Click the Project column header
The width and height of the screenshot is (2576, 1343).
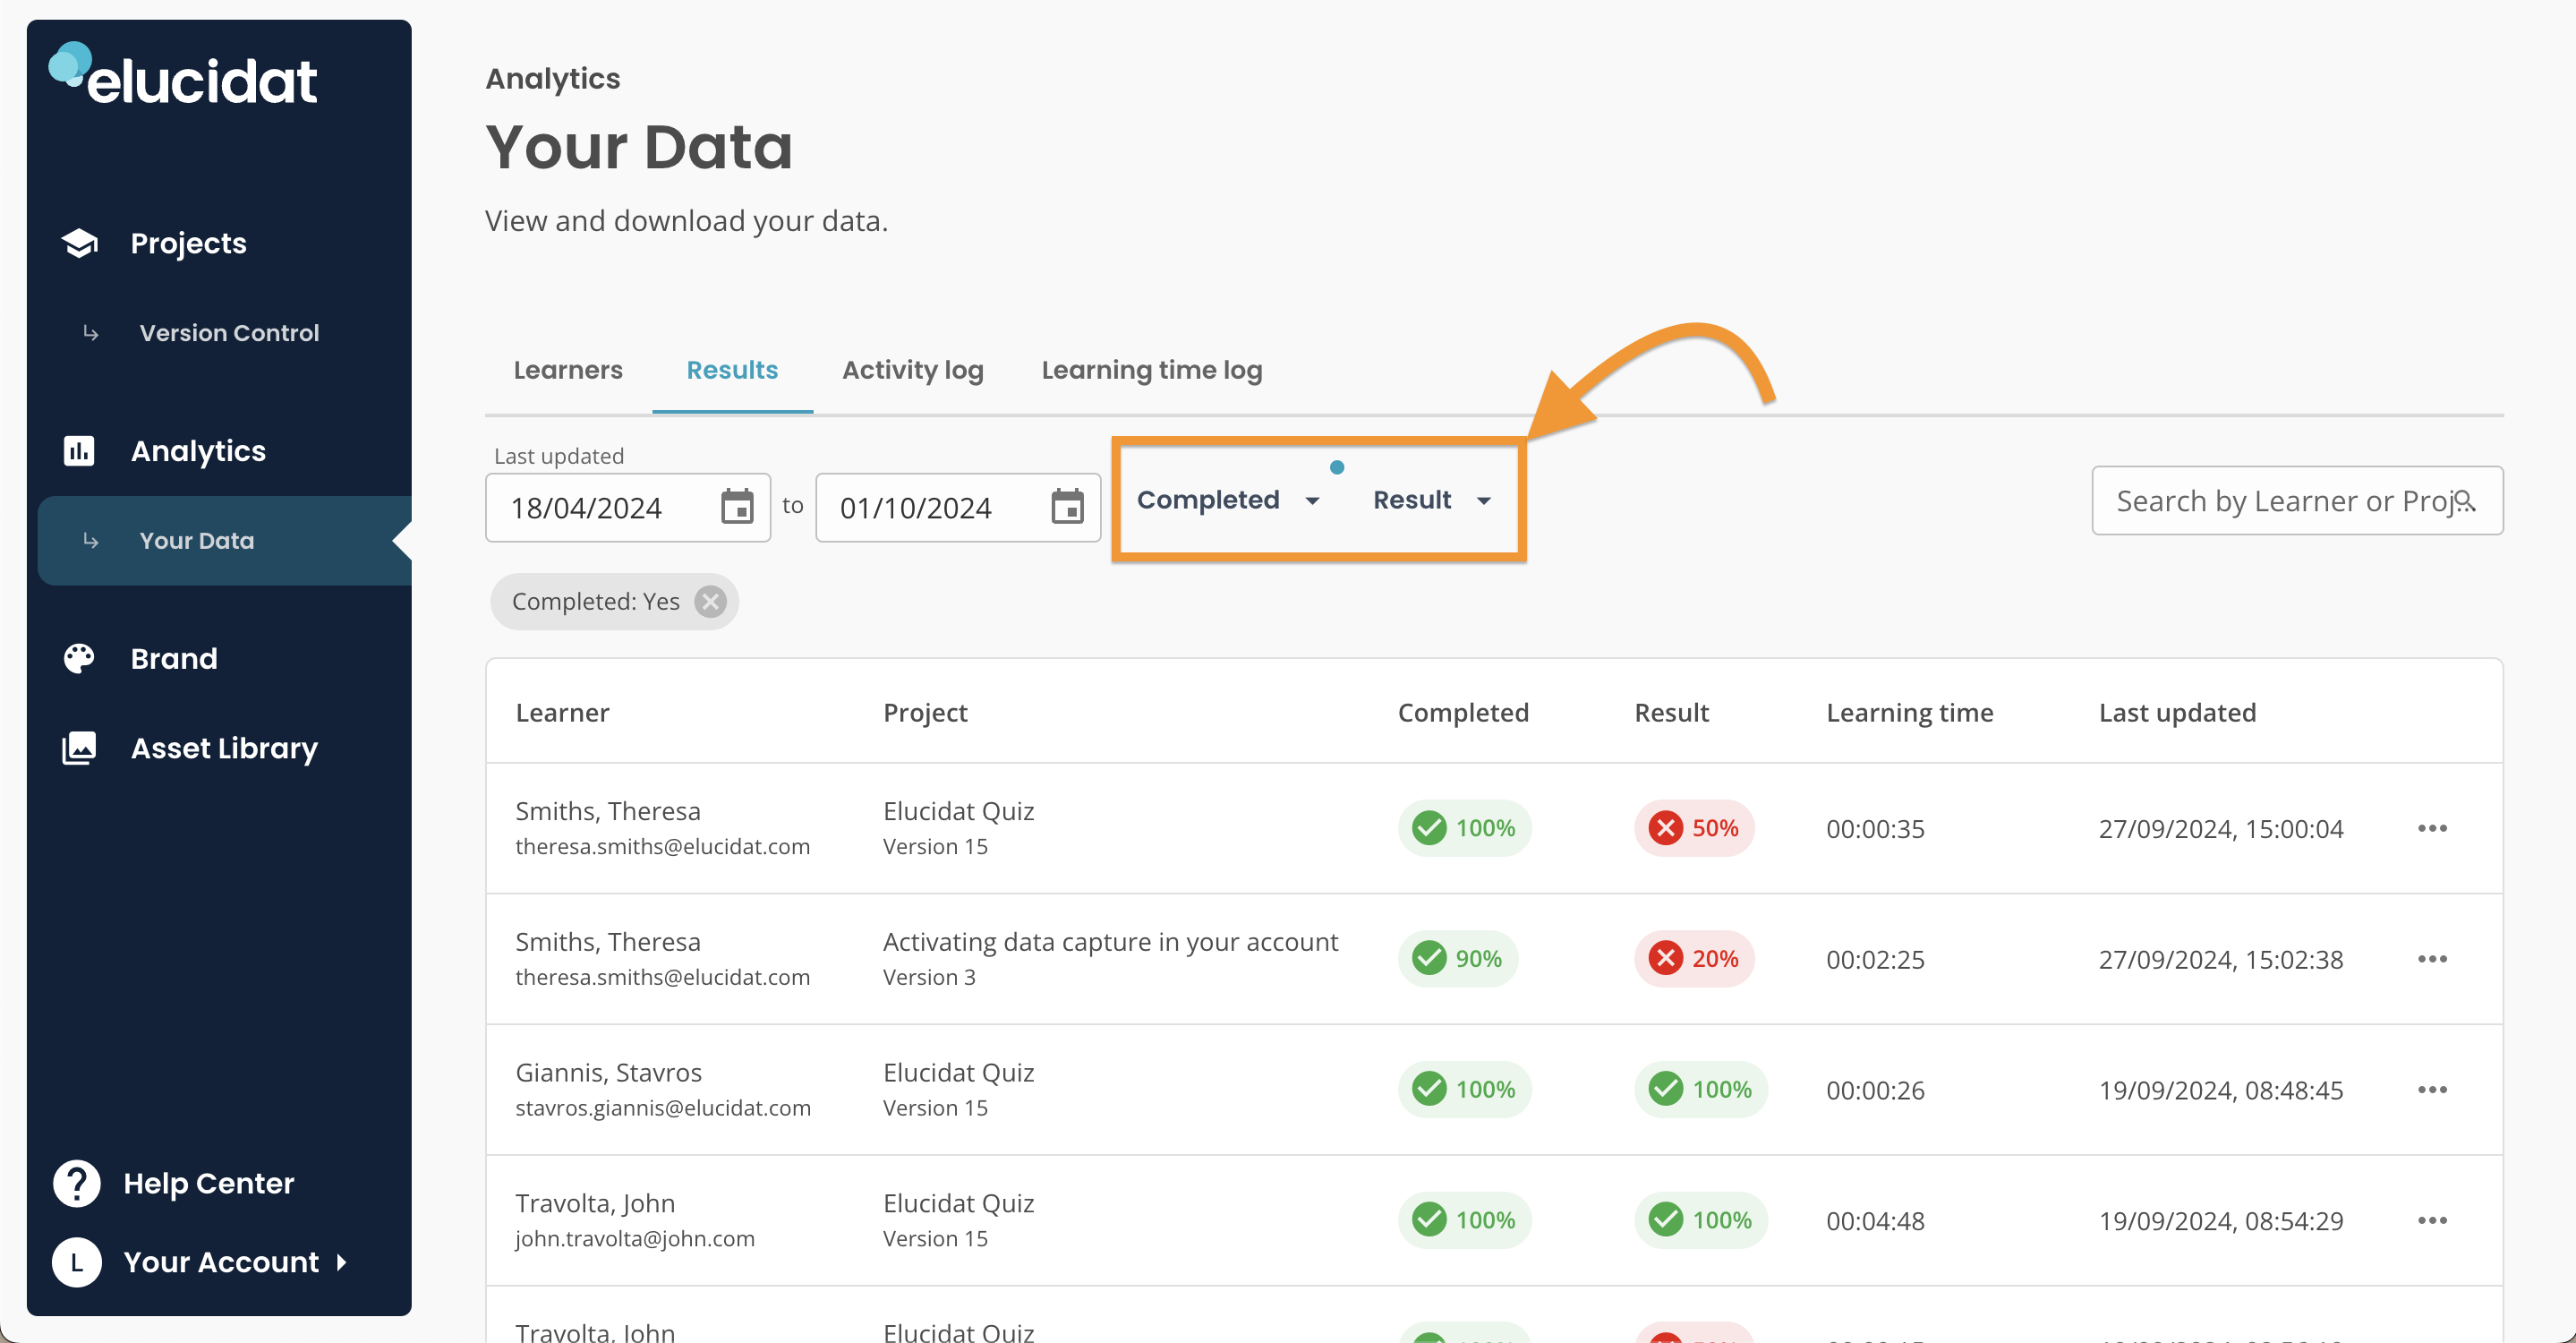click(x=925, y=712)
